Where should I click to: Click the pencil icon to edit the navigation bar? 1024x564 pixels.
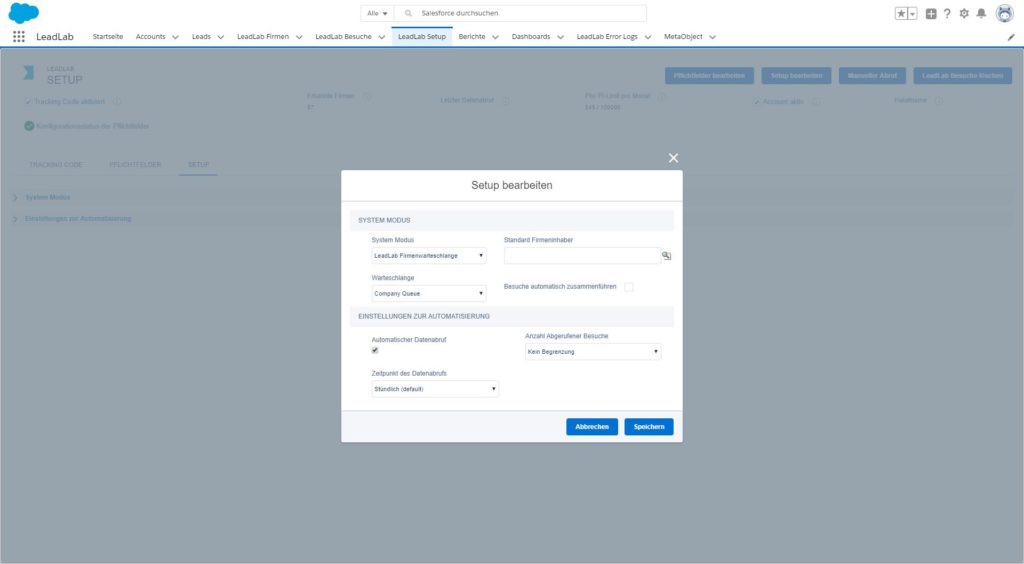1011,37
